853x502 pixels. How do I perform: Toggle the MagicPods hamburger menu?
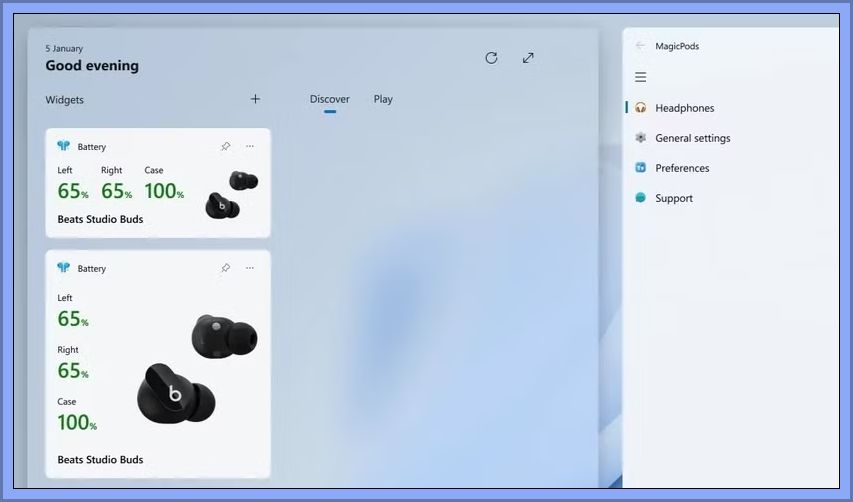(x=641, y=77)
